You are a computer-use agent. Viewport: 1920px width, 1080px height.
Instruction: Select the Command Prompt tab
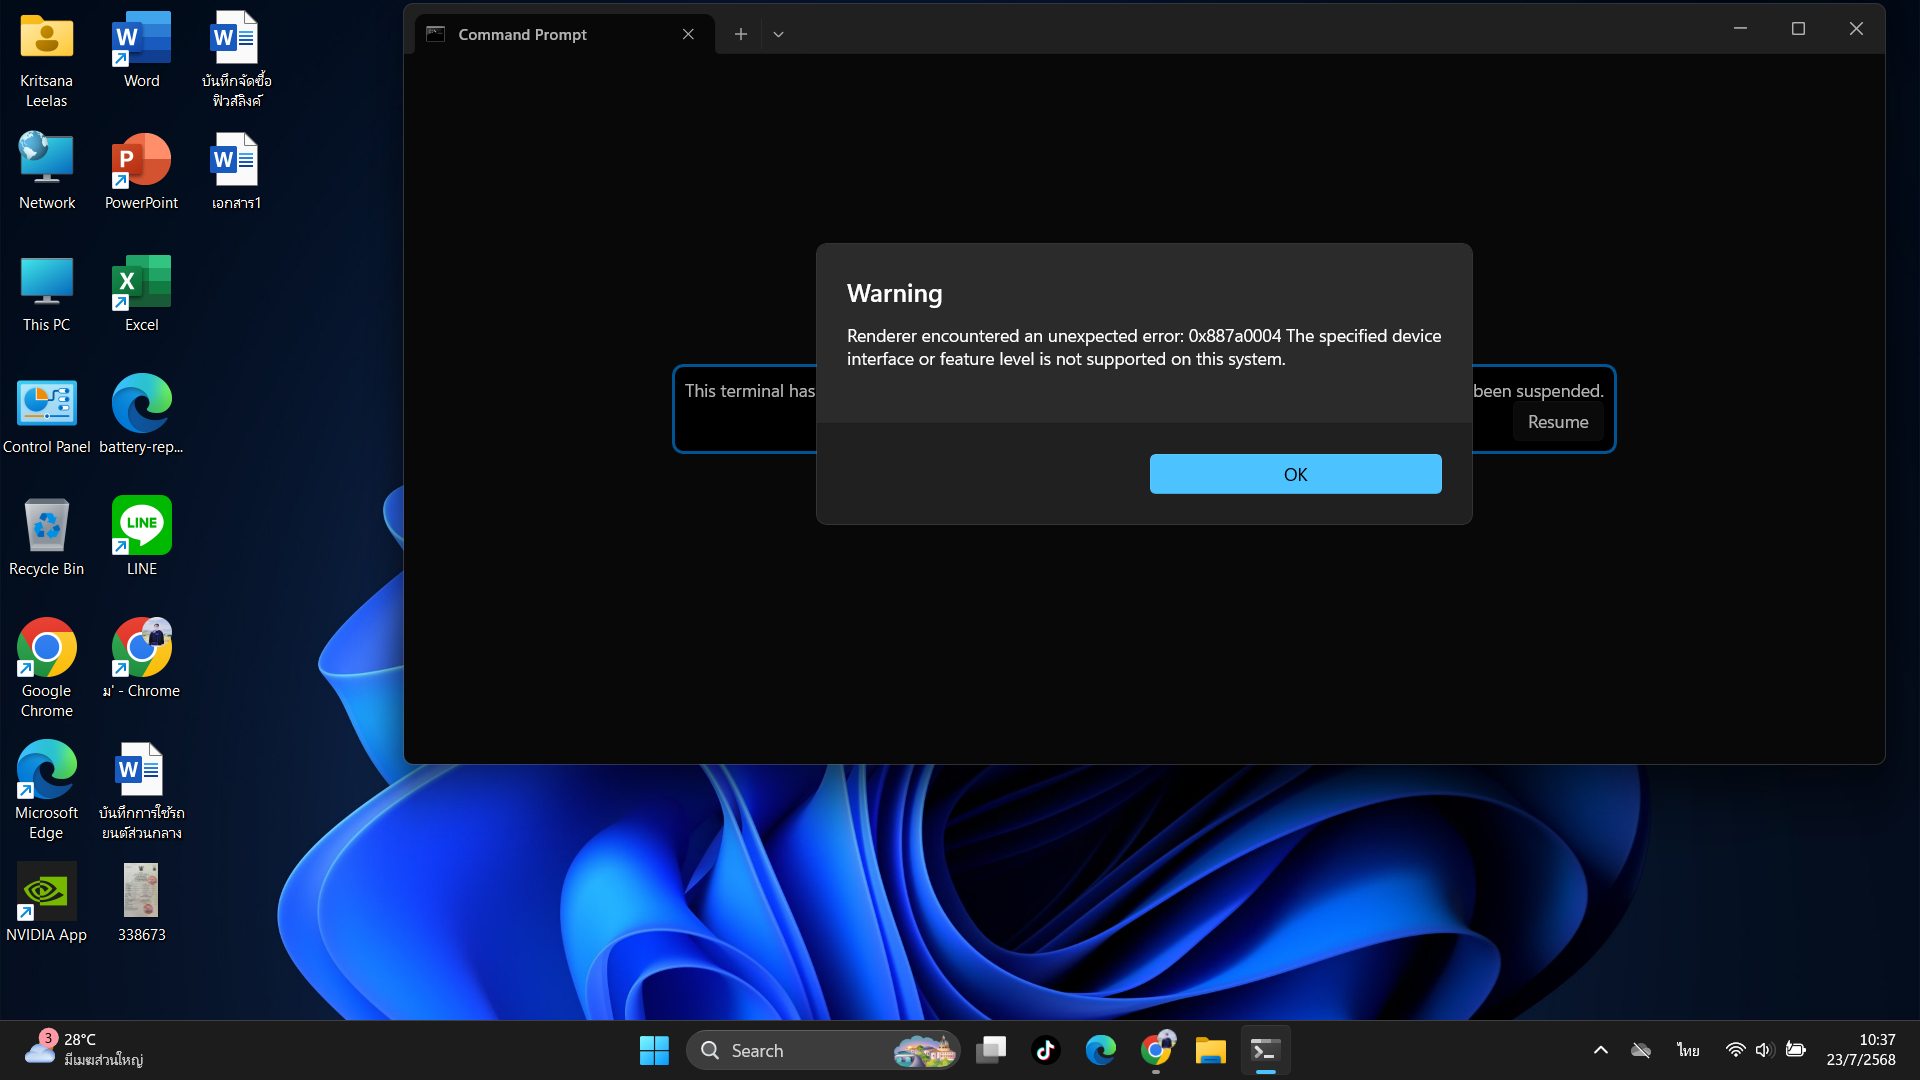564,34
